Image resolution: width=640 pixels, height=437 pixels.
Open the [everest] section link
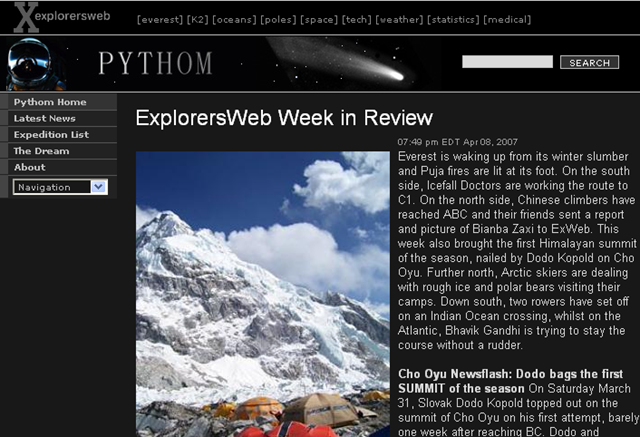(160, 20)
